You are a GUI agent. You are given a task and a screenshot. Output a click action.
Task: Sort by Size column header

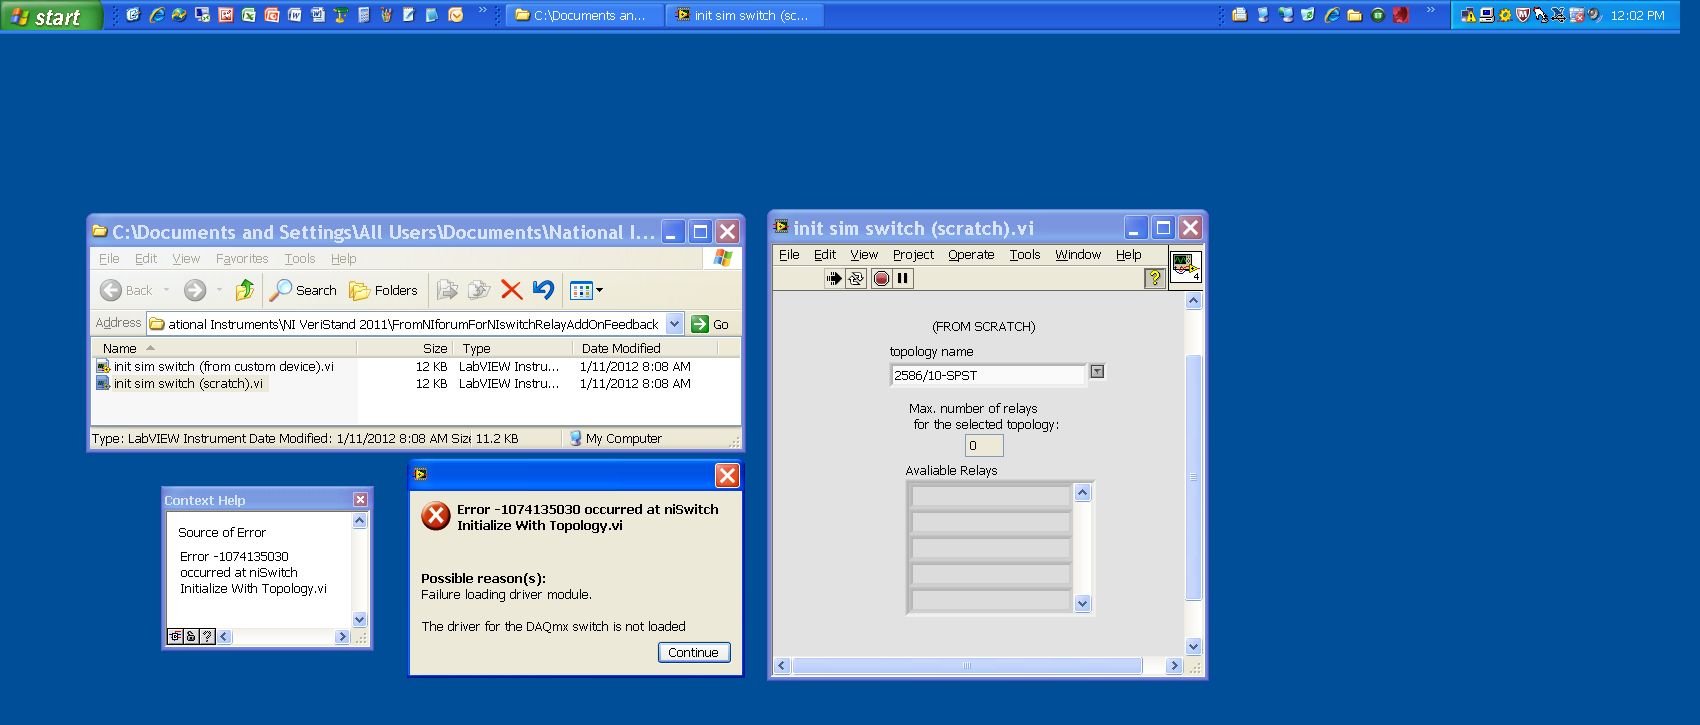[x=405, y=348]
